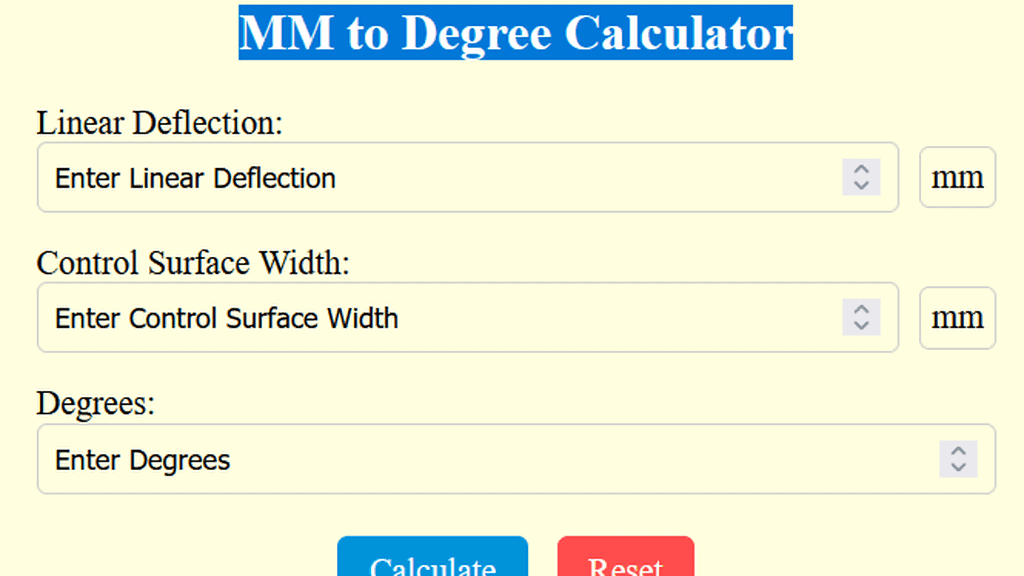Click inside the Enter Control Surface Width field

point(400,317)
